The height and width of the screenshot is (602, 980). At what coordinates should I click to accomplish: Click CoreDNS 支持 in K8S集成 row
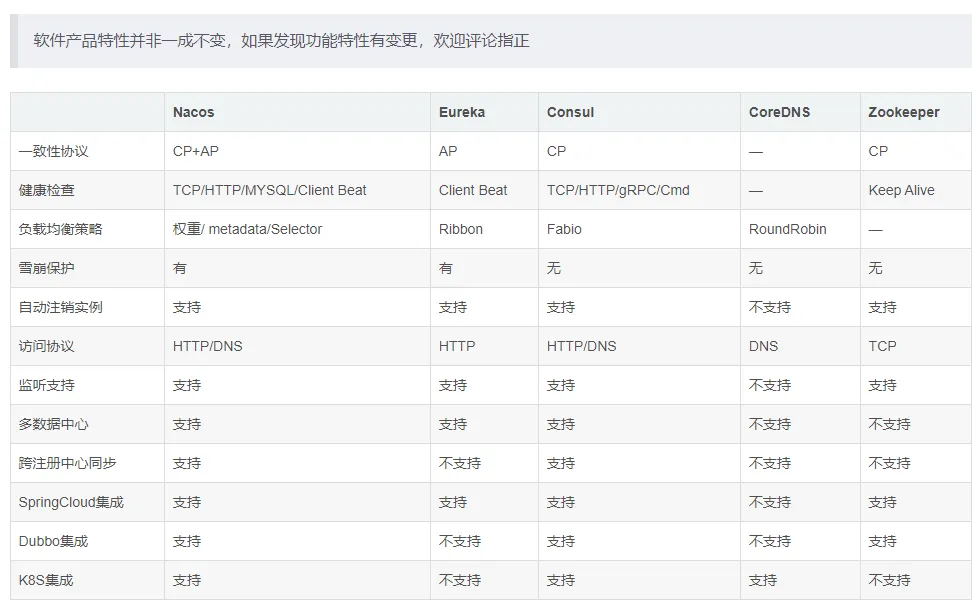[x=763, y=580]
